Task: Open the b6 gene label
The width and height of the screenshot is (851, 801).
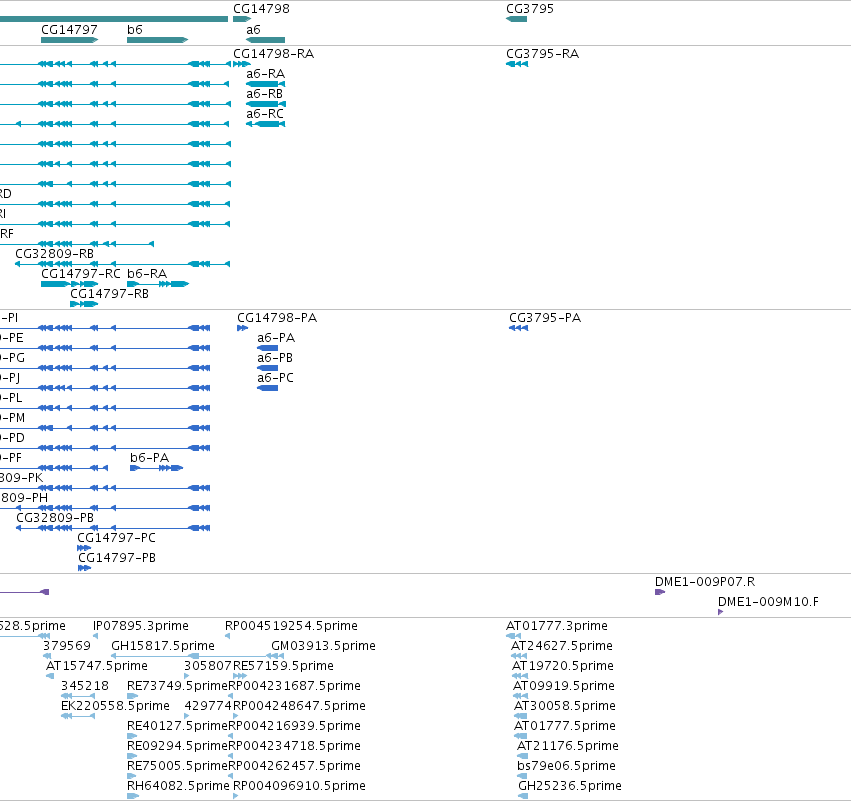Action: (135, 30)
